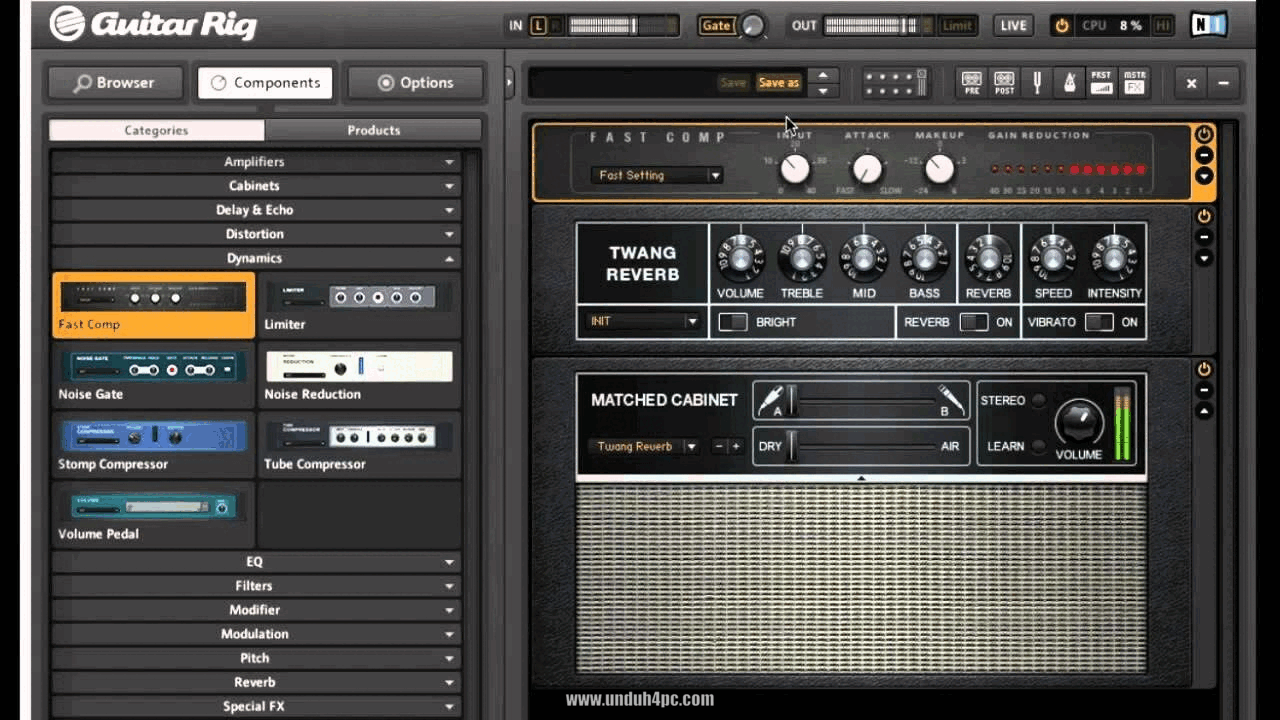Open the Options tab
This screenshot has height=720, width=1280.
pyautogui.click(x=415, y=83)
